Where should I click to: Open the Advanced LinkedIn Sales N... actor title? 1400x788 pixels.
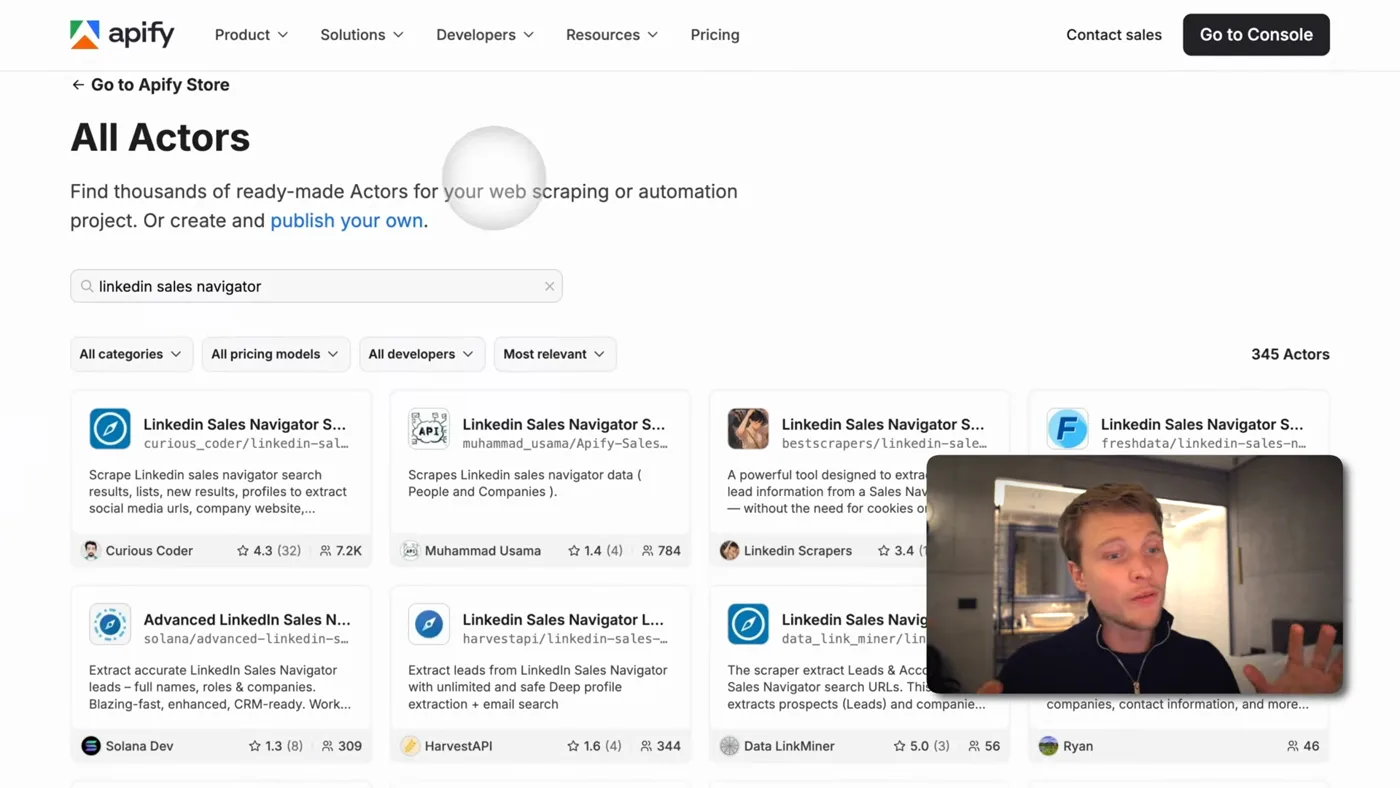point(247,619)
